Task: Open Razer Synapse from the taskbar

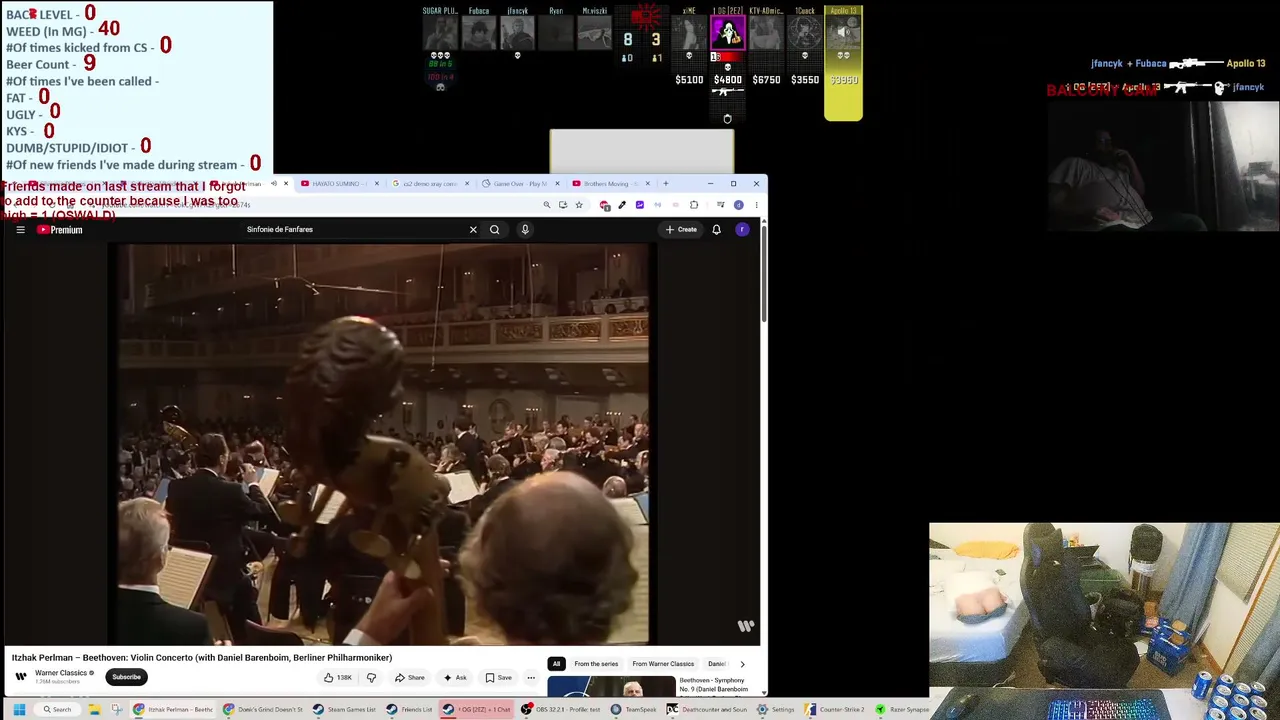Action: pos(901,710)
